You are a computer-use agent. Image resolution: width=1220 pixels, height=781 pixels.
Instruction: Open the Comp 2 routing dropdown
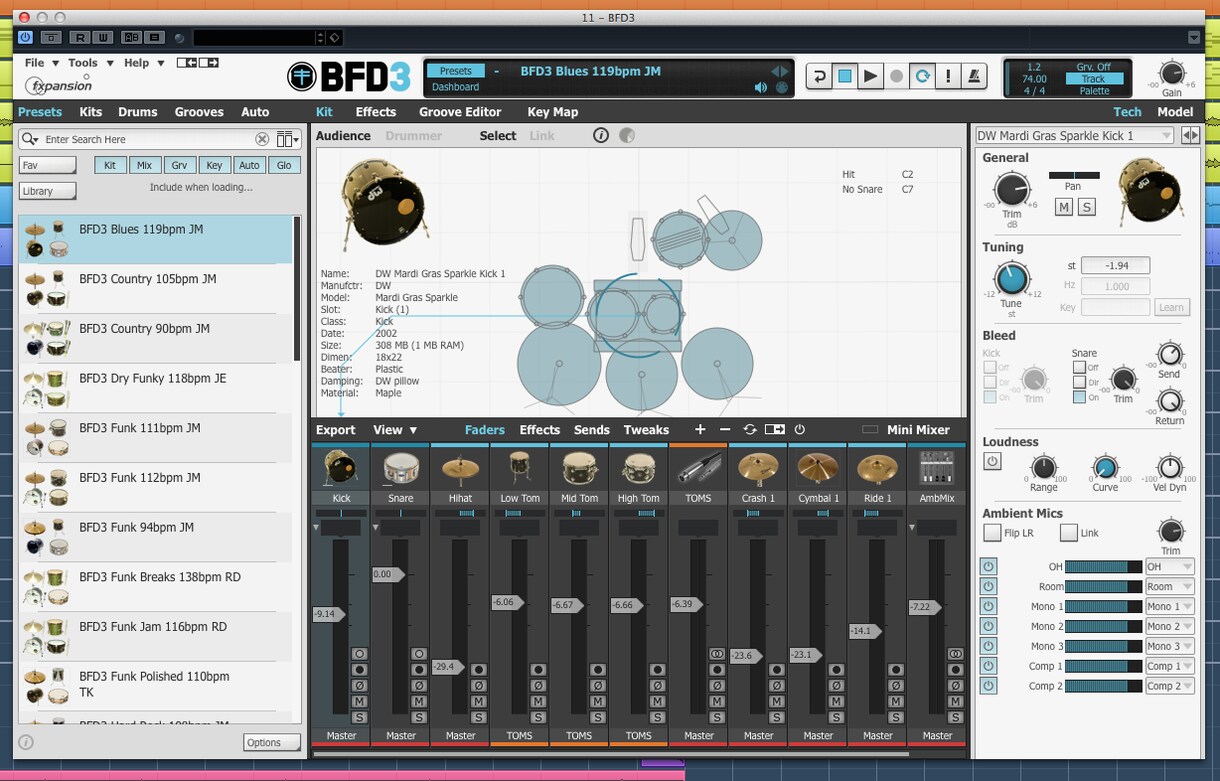[x=1170, y=686]
